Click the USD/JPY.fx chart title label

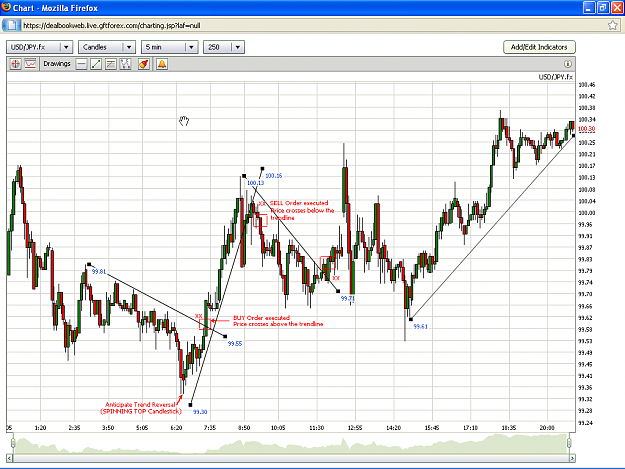tap(556, 77)
